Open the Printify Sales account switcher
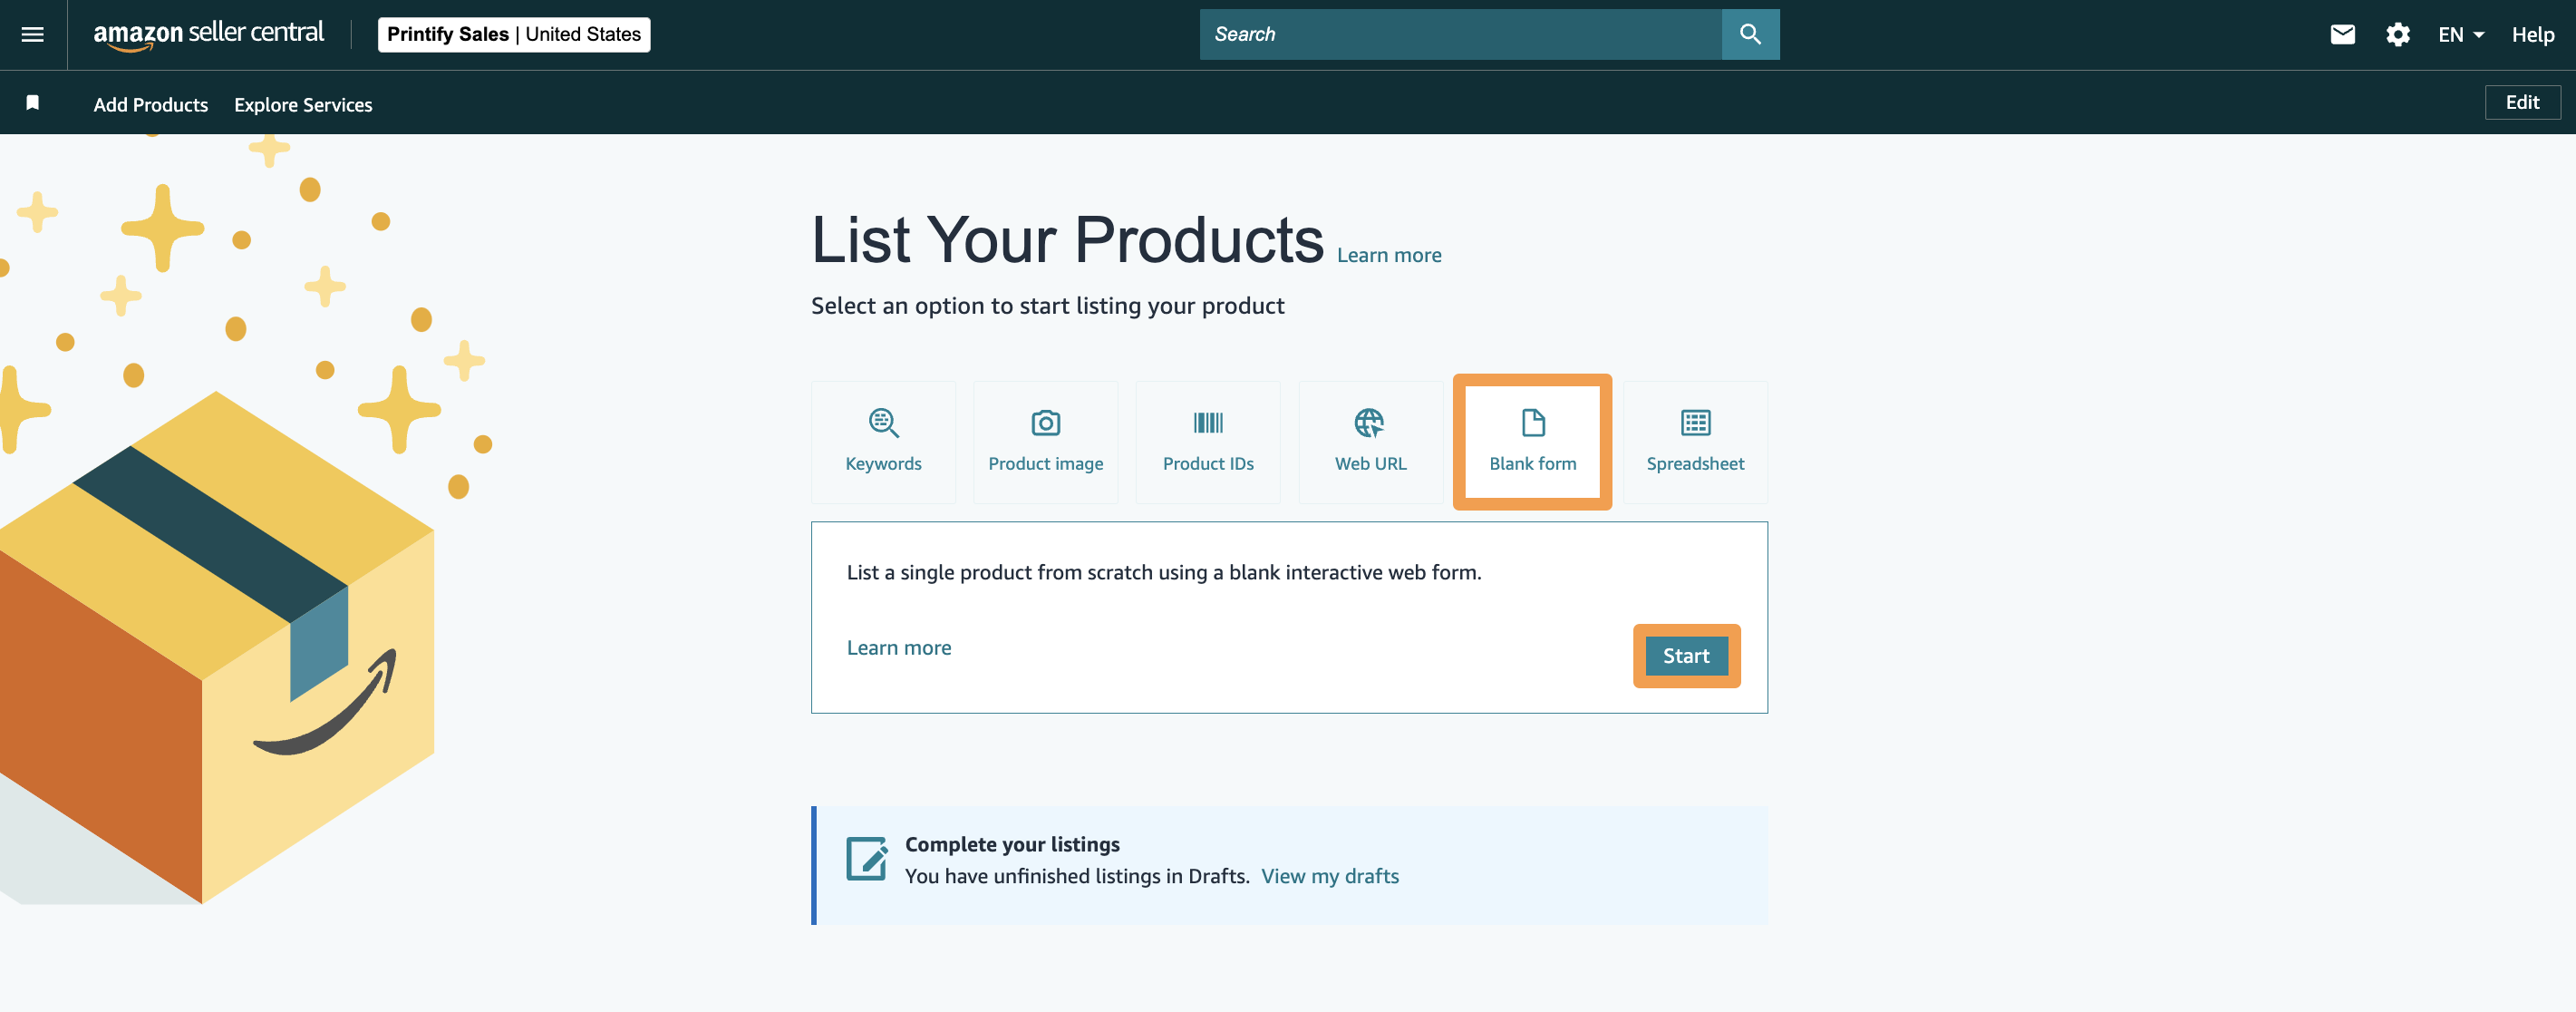2576x1012 pixels. (x=514, y=35)
